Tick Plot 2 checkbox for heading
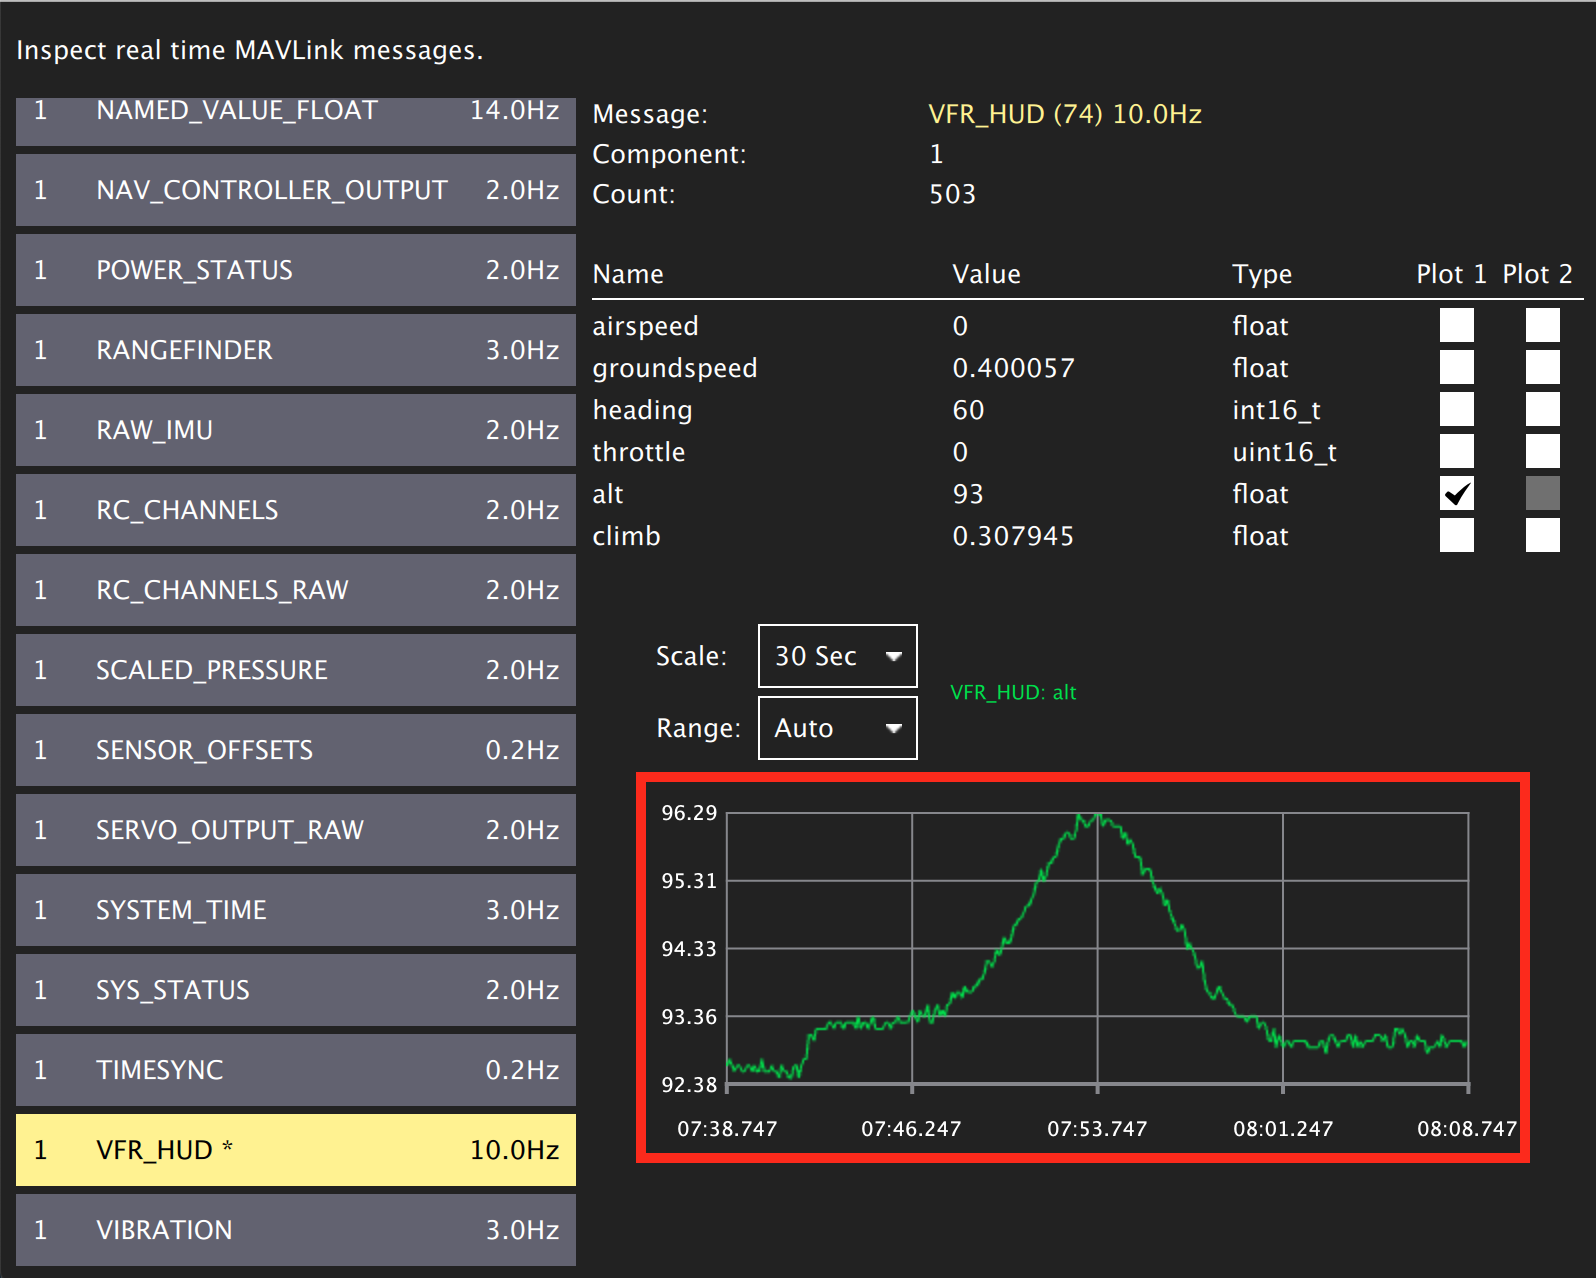The width and height of the screenshot is (1596, 1278). click(x=1542, y=410)
